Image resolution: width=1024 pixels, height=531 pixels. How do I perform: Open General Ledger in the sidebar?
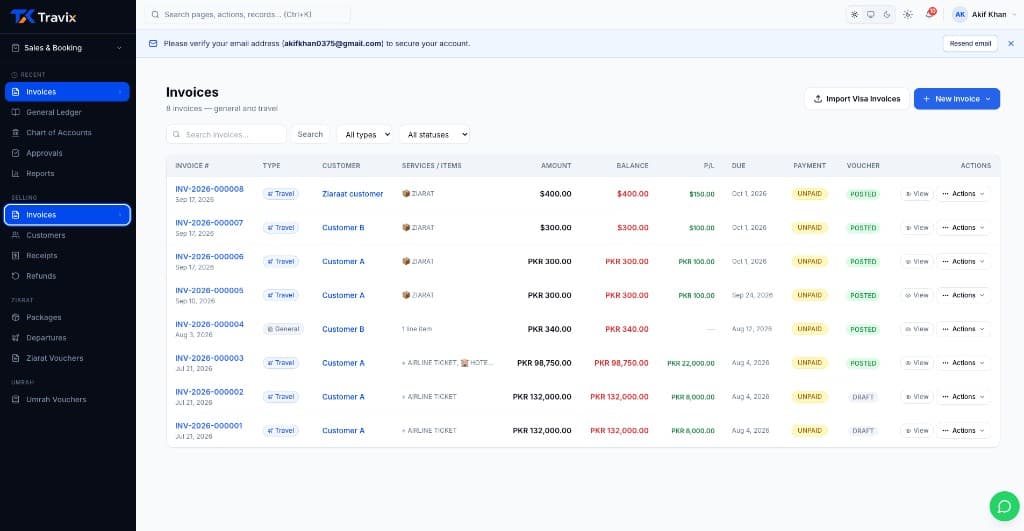point(67,112)
